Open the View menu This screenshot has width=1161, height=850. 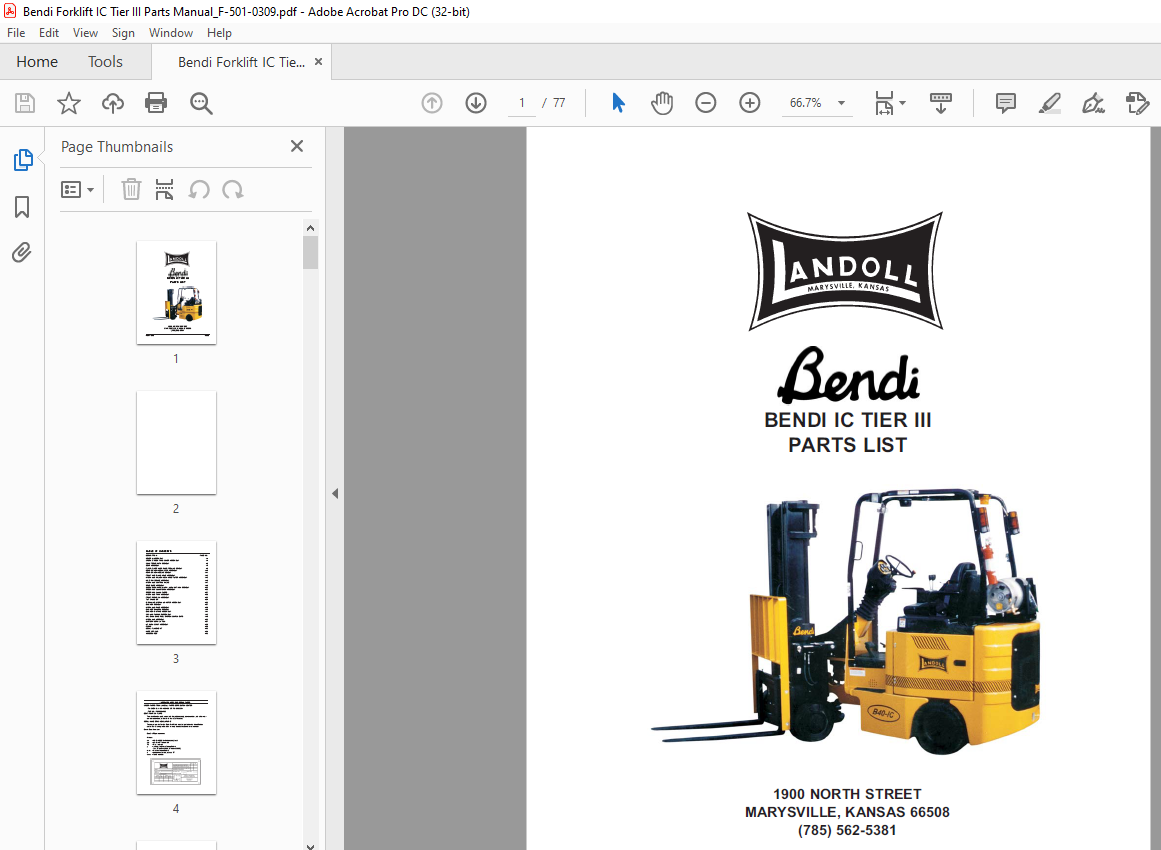click(x=85, y=33)
